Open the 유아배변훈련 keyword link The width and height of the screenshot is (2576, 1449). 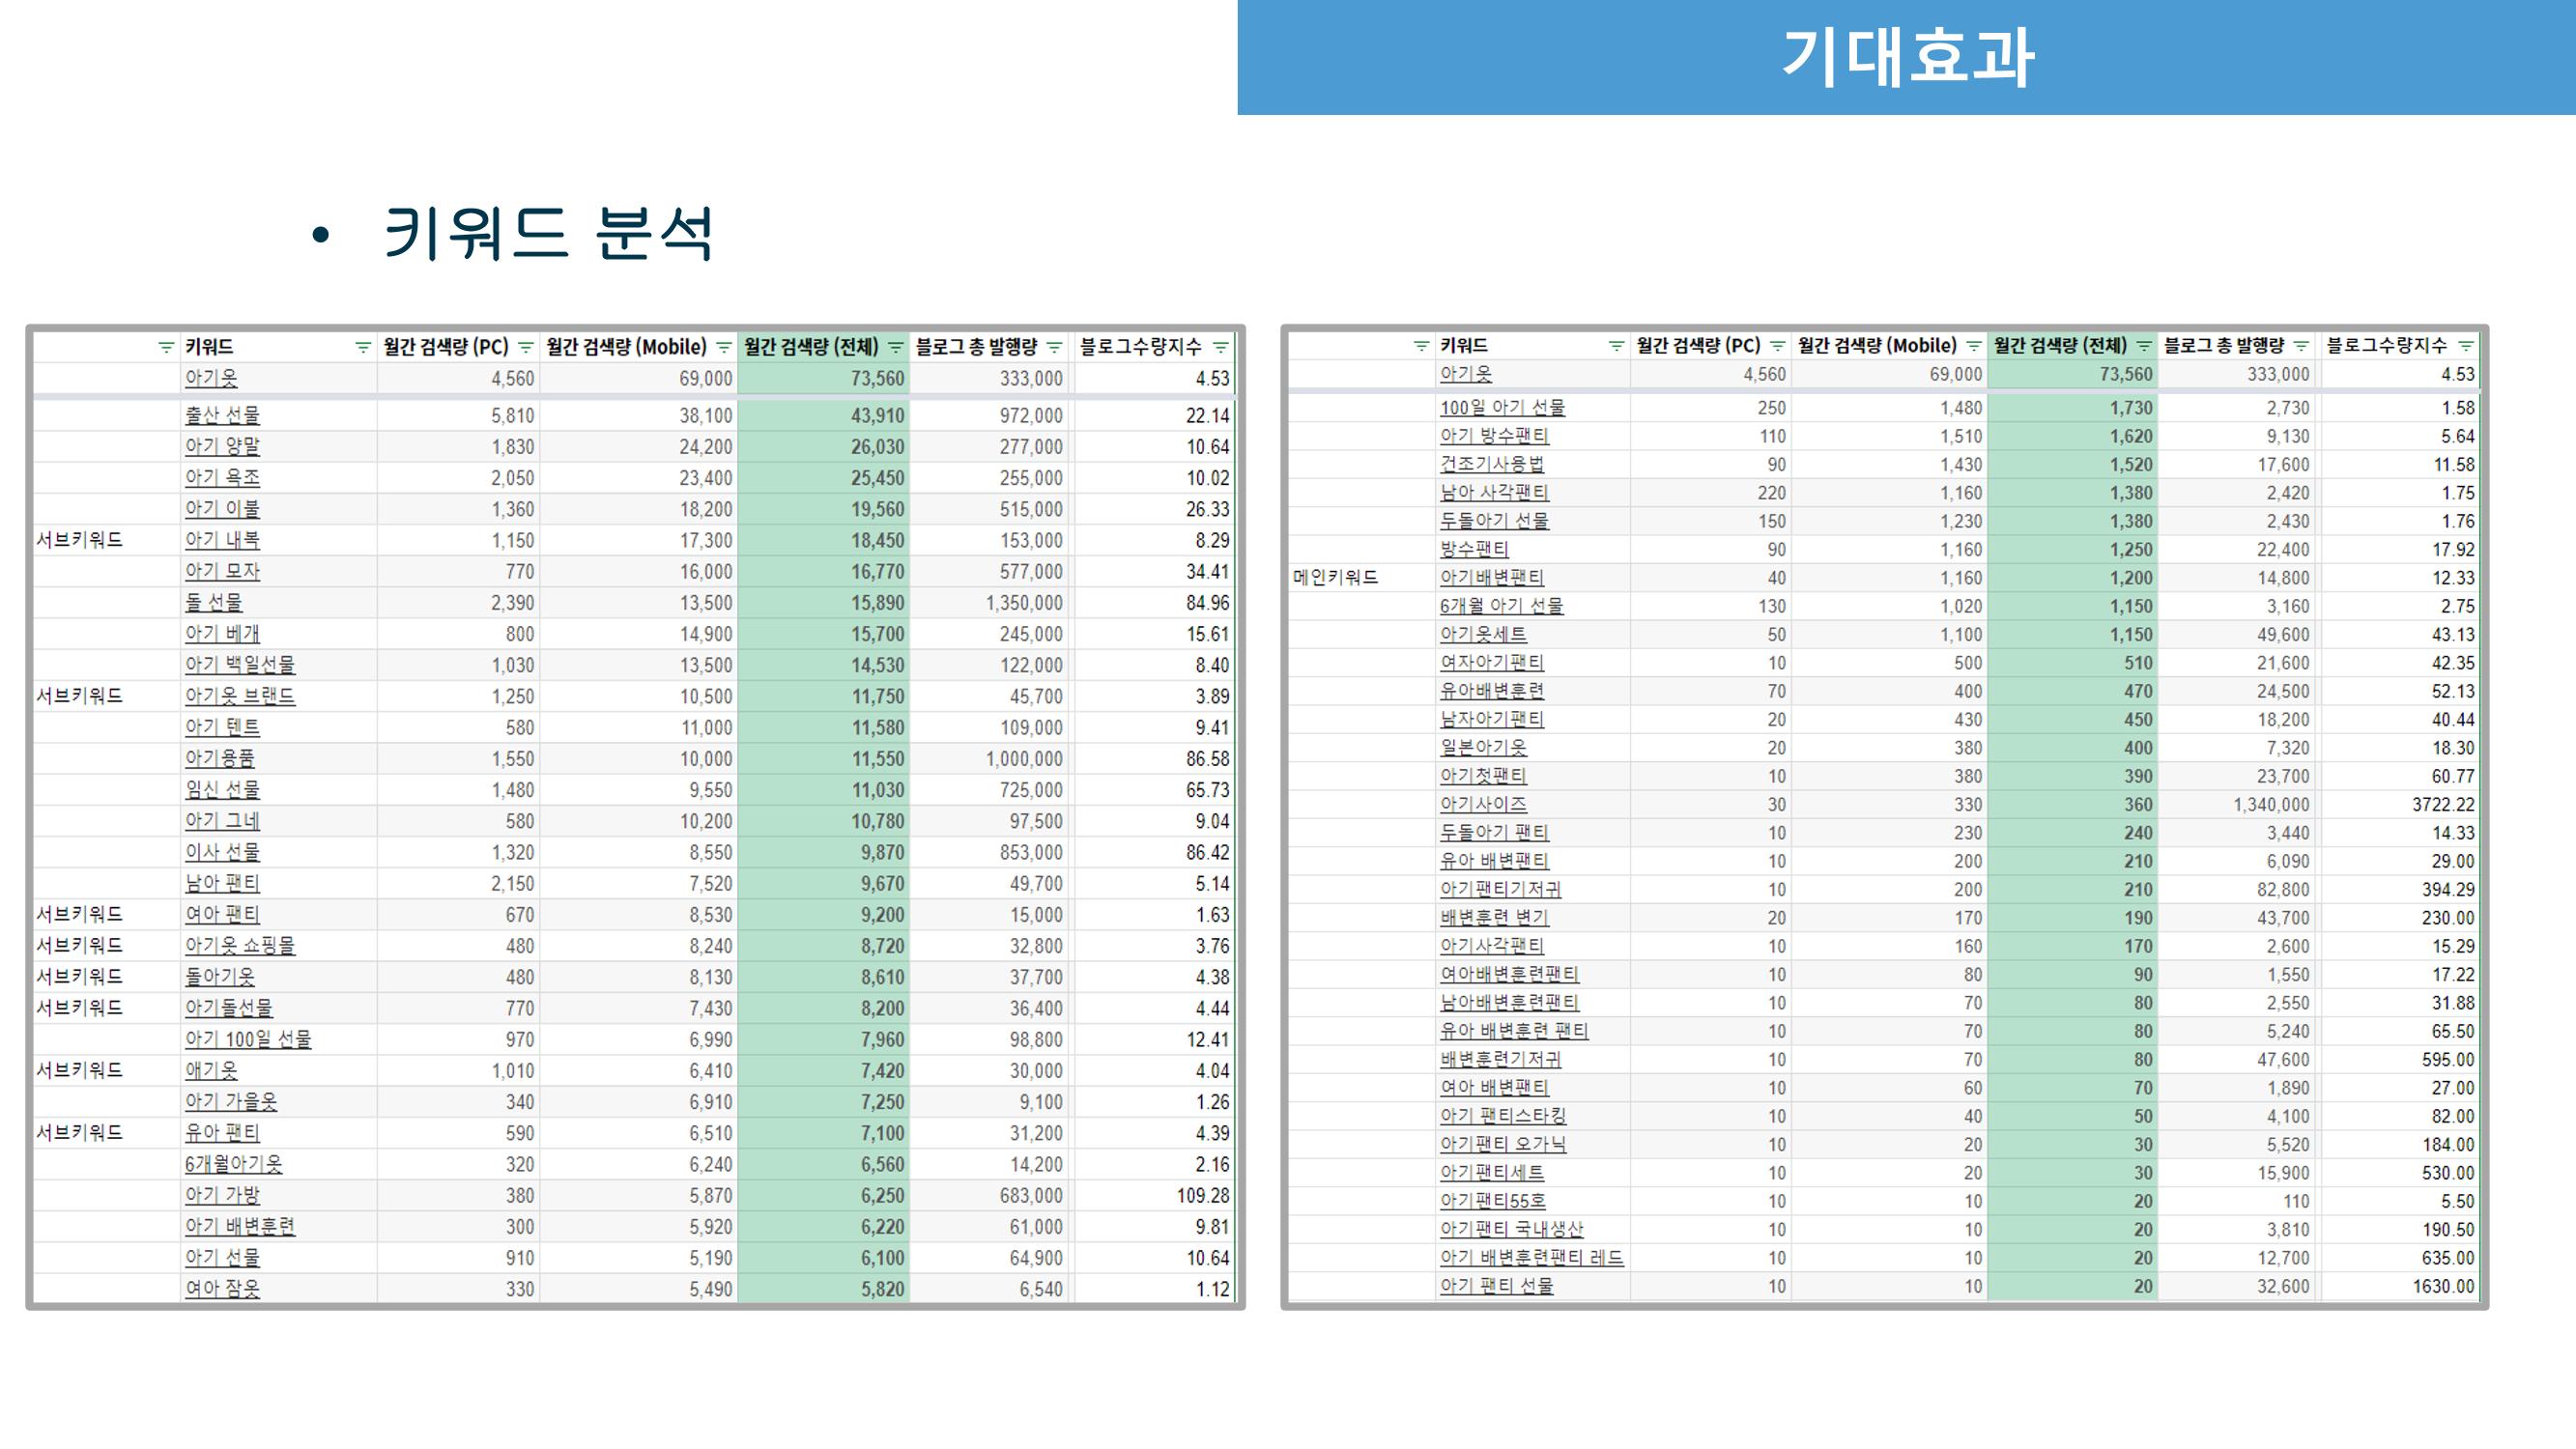(1492, 691)
